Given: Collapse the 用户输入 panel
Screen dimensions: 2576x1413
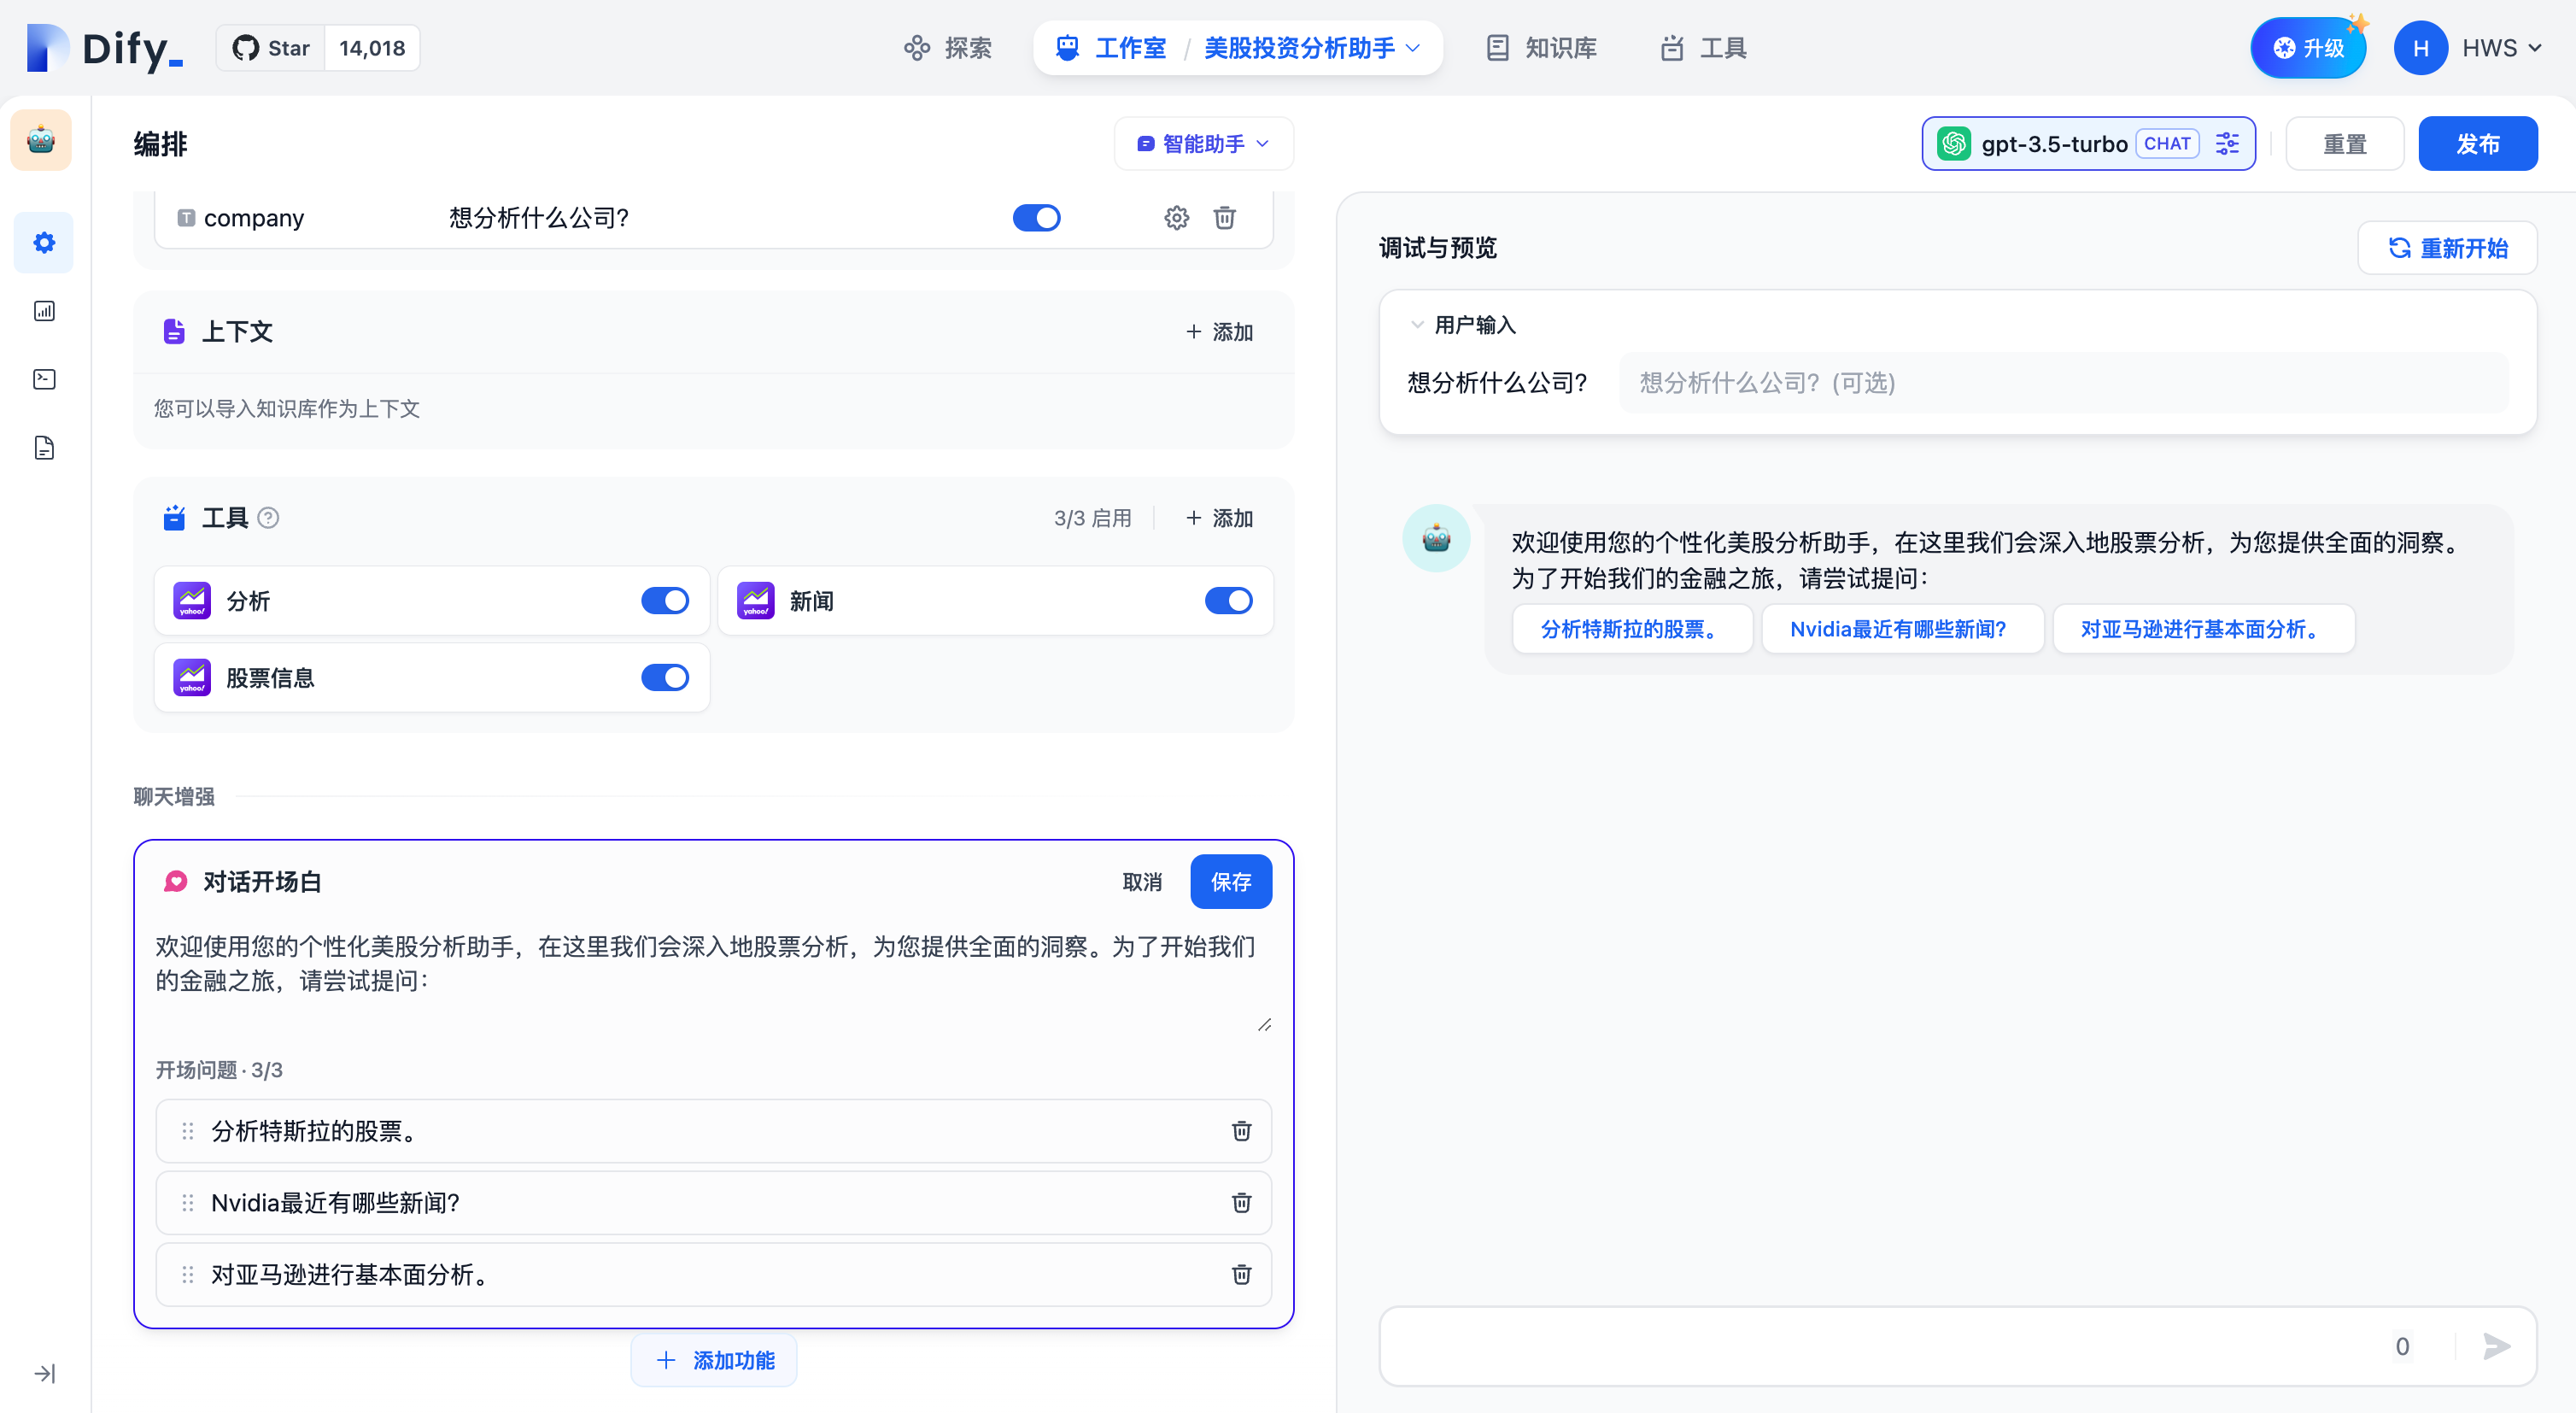Looking at the screenshot, I should pos(1416,324).
